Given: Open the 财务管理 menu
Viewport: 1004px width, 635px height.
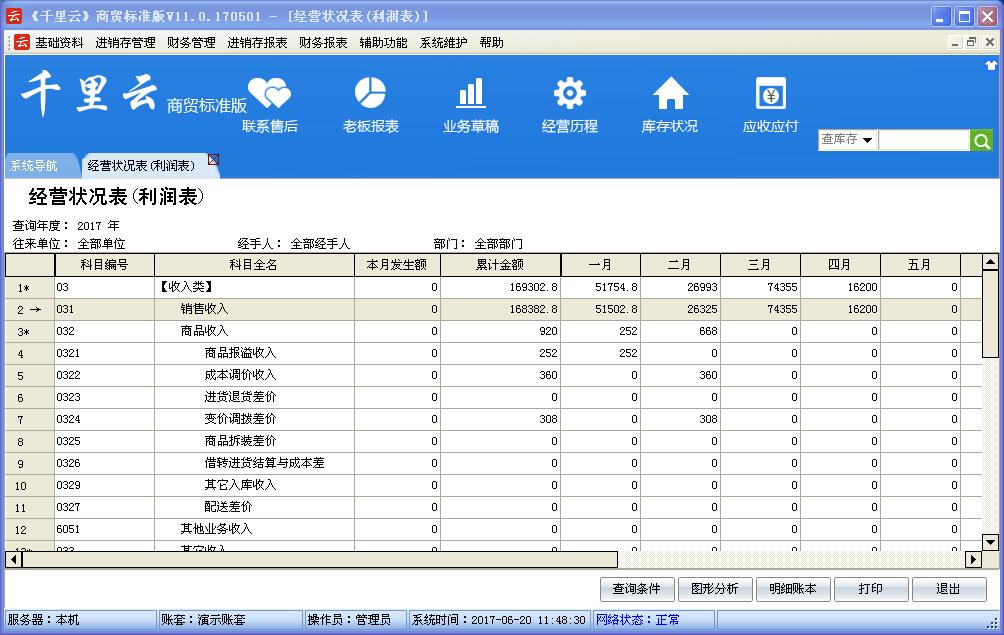Looking at the screenshot, I should pyautogui.click(x=191, y=43).
